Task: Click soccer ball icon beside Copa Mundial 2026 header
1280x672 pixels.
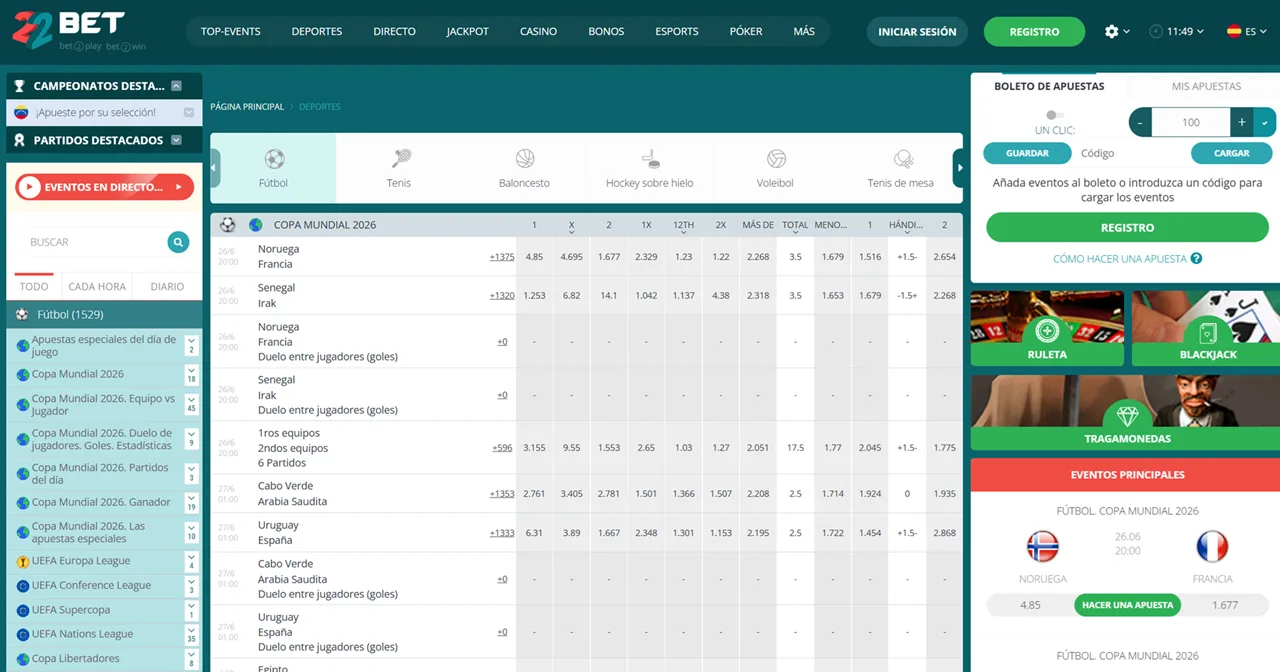Action: click(x=228, y=225)
